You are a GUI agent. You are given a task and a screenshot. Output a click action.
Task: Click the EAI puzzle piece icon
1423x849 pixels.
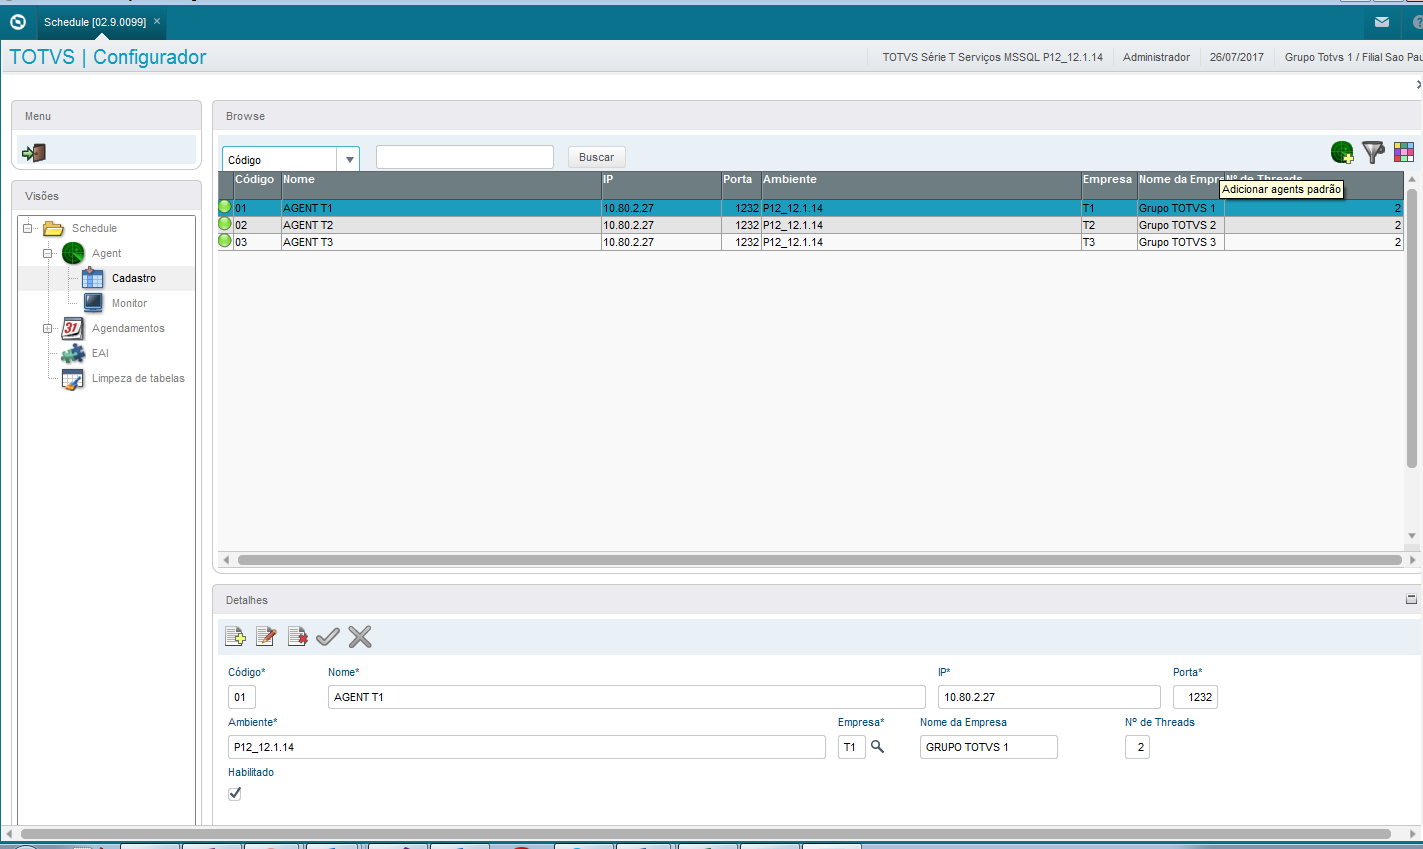pyautogui.click(x=73, y=353)
